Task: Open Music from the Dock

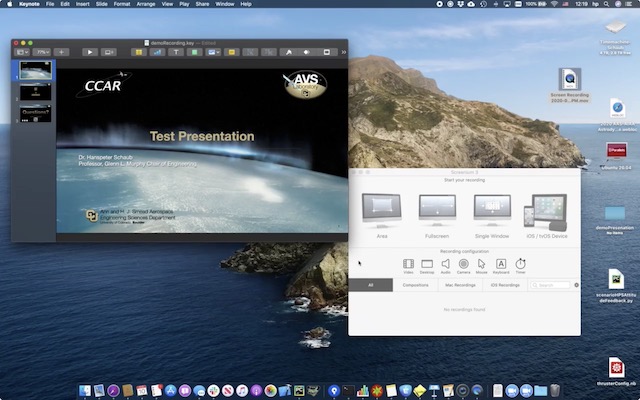Action: 242,391
